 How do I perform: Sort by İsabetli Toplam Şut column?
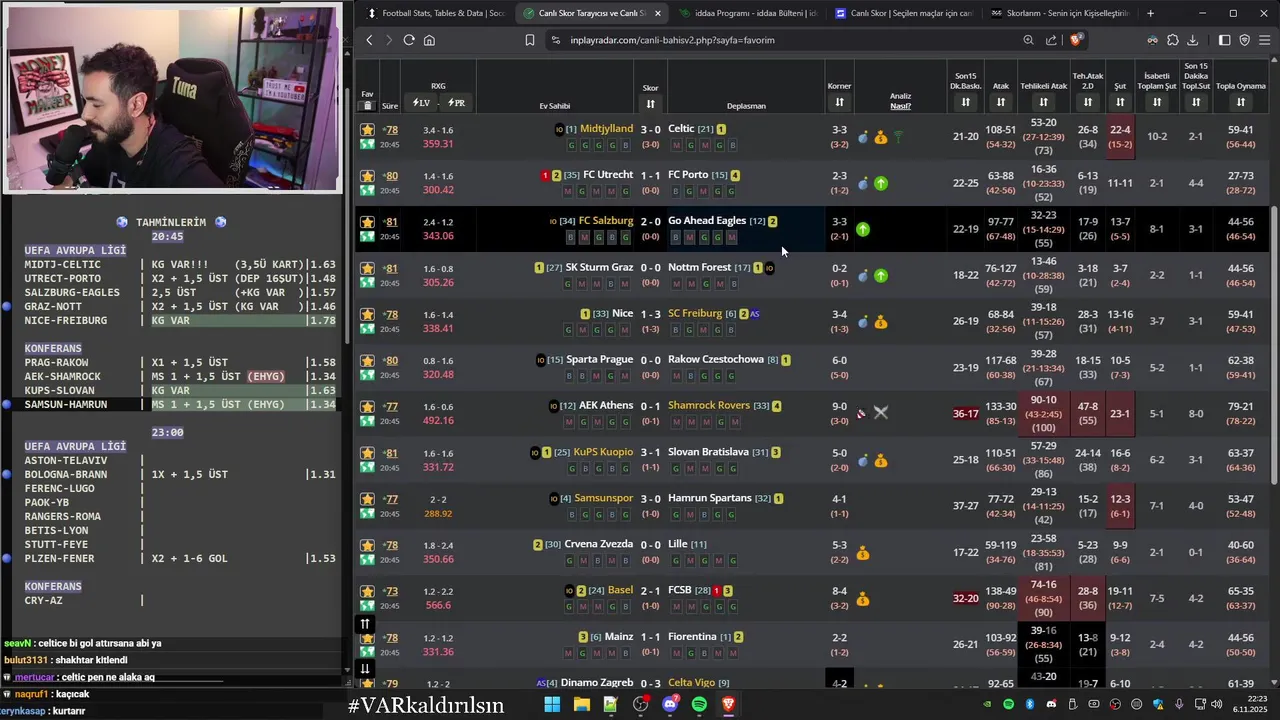pyautogui.click(x=1157, y=102)
